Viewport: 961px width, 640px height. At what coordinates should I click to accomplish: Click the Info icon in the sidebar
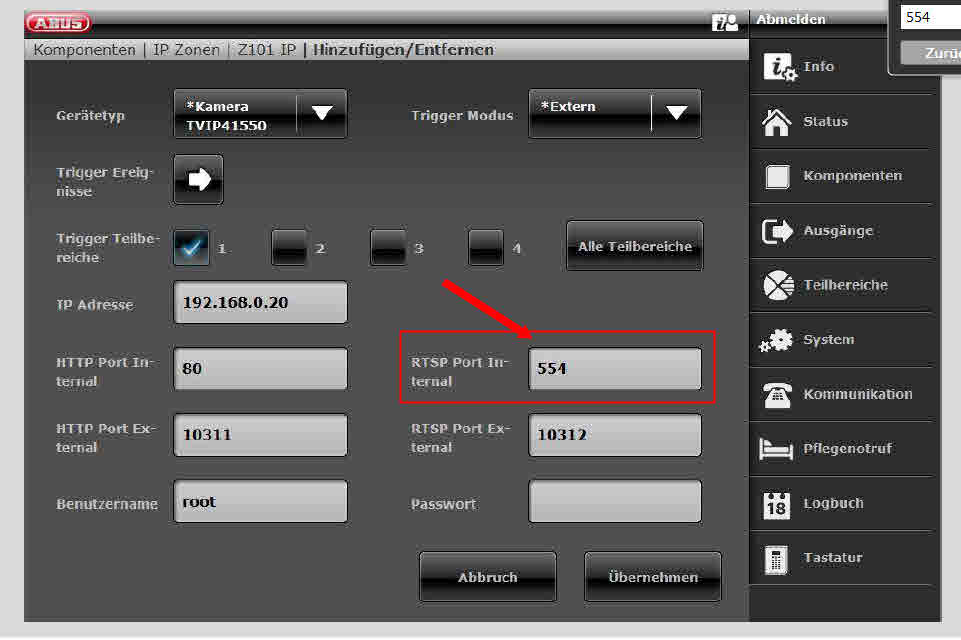click(x=779, y=67)
